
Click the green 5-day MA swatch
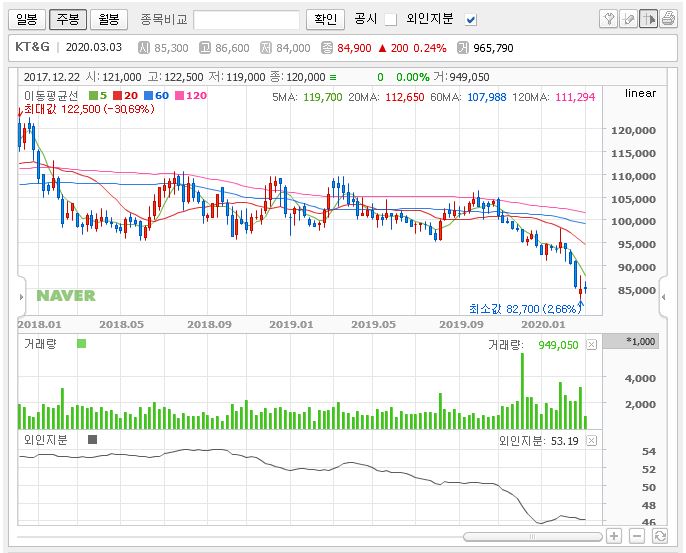coord(93,95)
